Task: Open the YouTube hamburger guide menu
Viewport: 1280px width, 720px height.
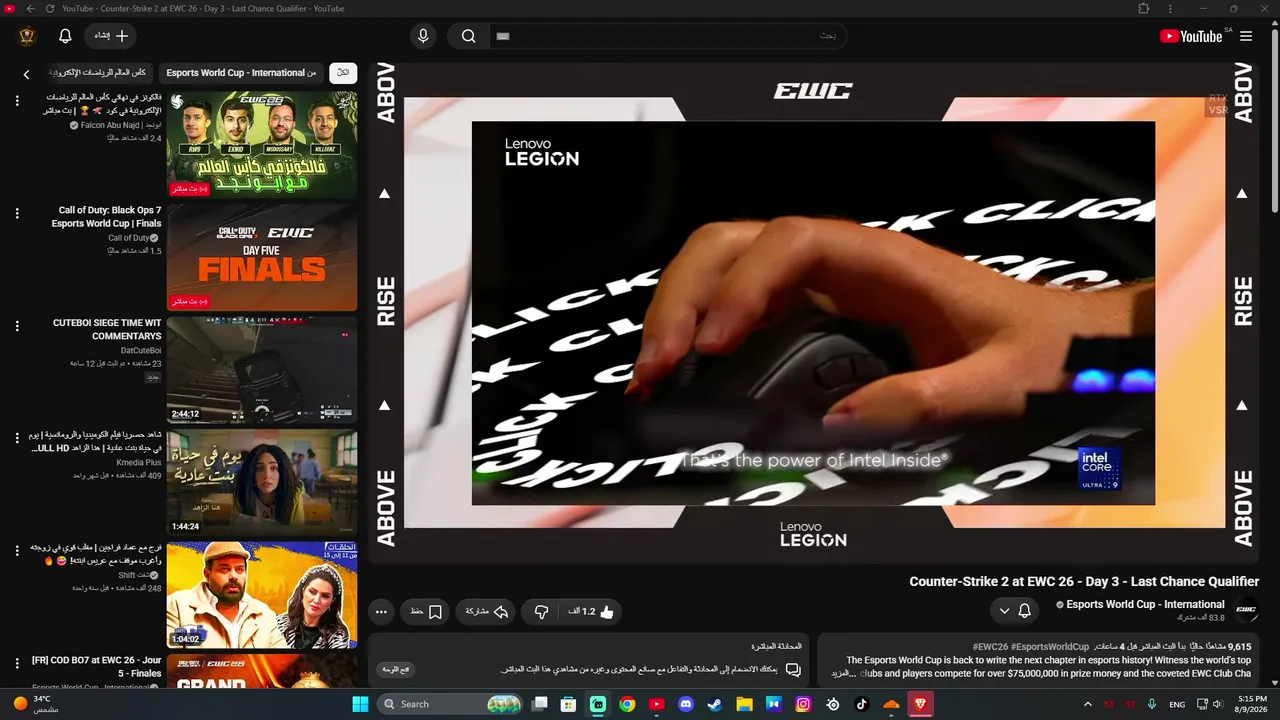Action: point(1246,36)
